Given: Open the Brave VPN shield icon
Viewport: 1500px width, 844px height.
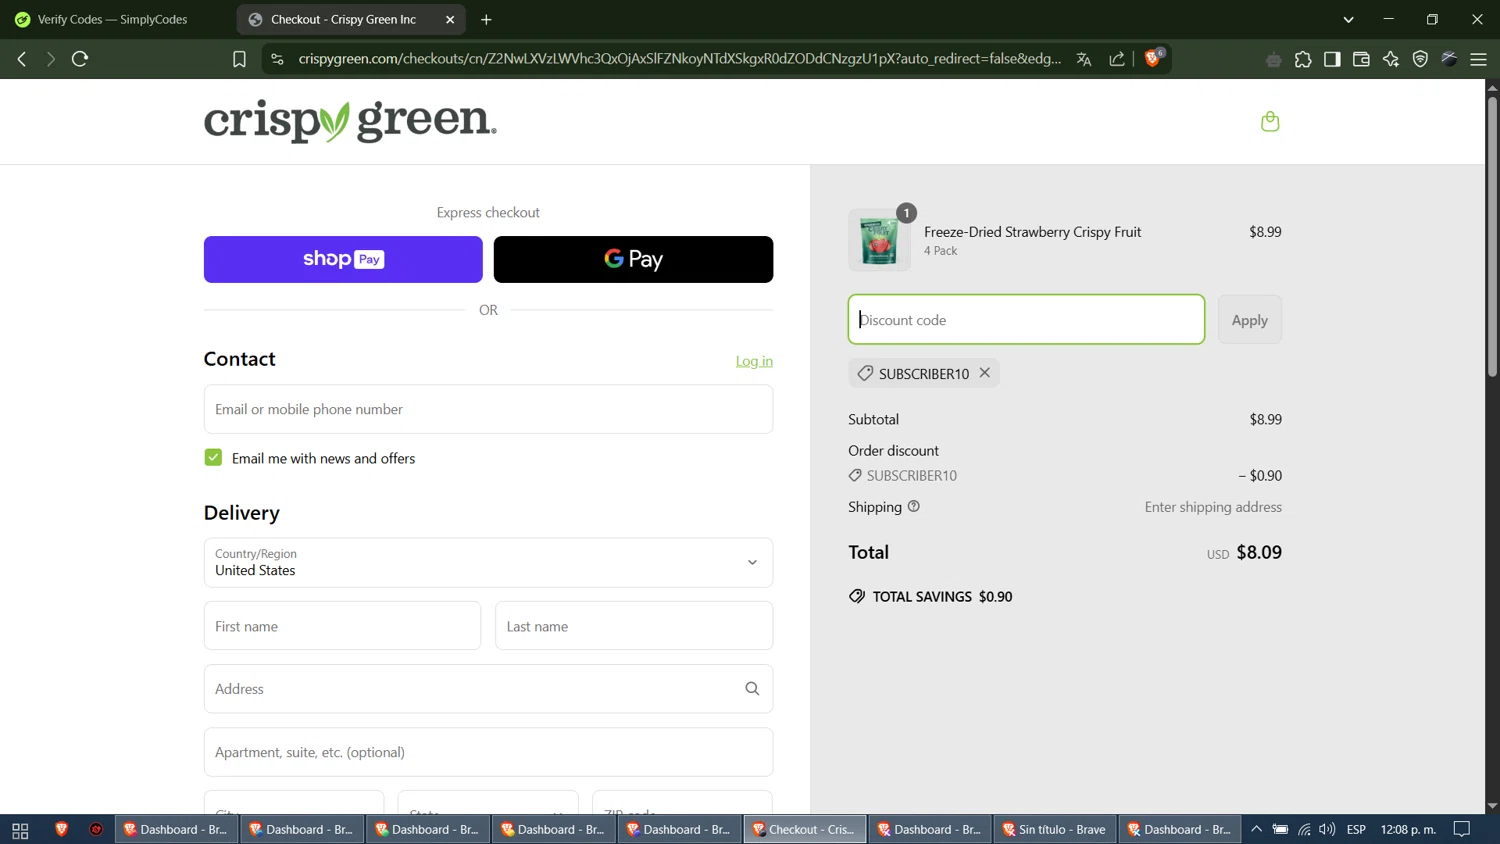Looking at the screenshot, I should (x=1420, y=60).
